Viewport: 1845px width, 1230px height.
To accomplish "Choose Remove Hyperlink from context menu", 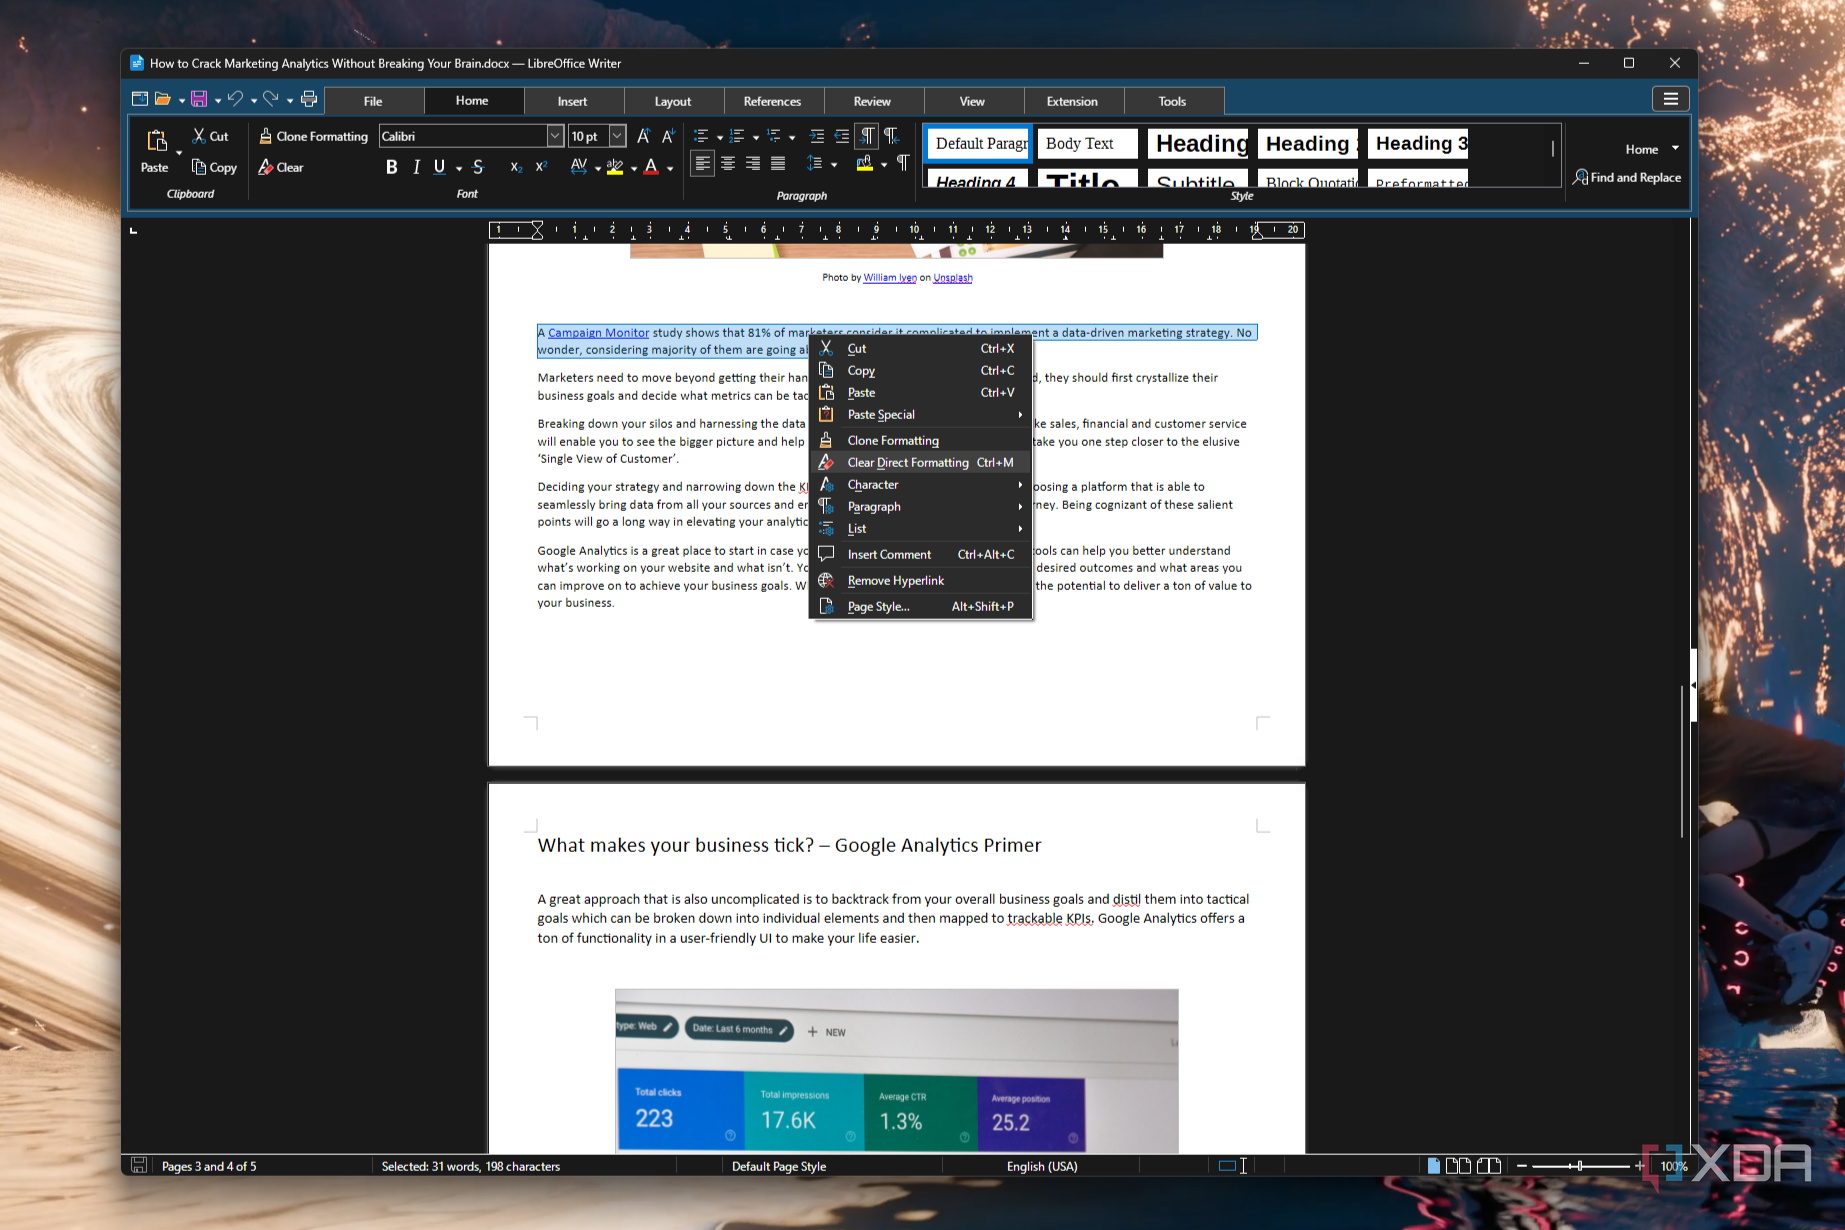I will point(921,581).
